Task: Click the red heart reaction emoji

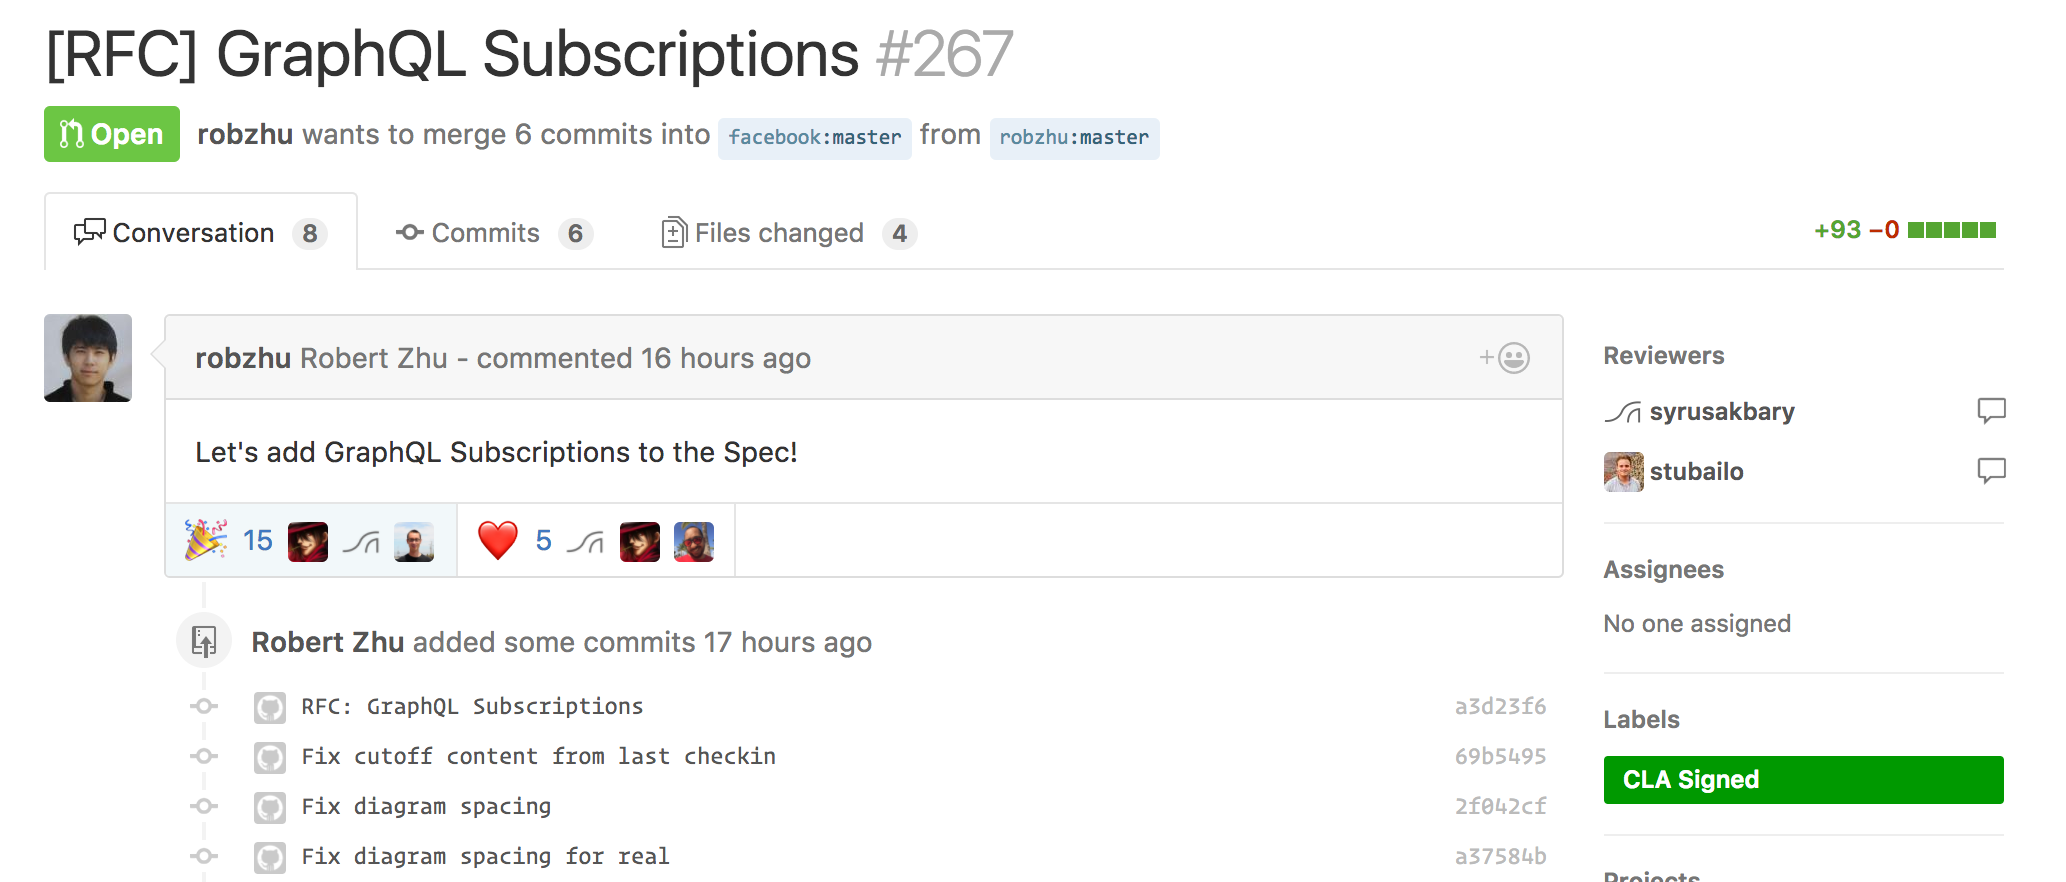Action: coord(498,540)
